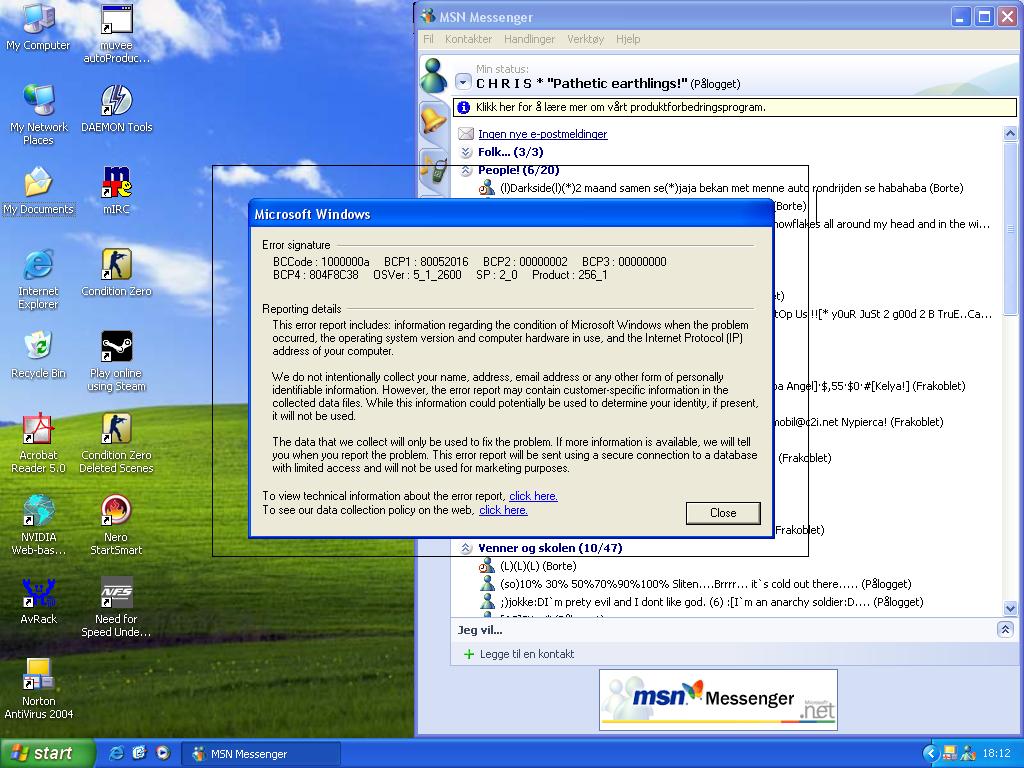Click Ingen nye e-postmeldinger link
Image resolution: width=1024 pixels, height=768 pixels.
point(542,134)
